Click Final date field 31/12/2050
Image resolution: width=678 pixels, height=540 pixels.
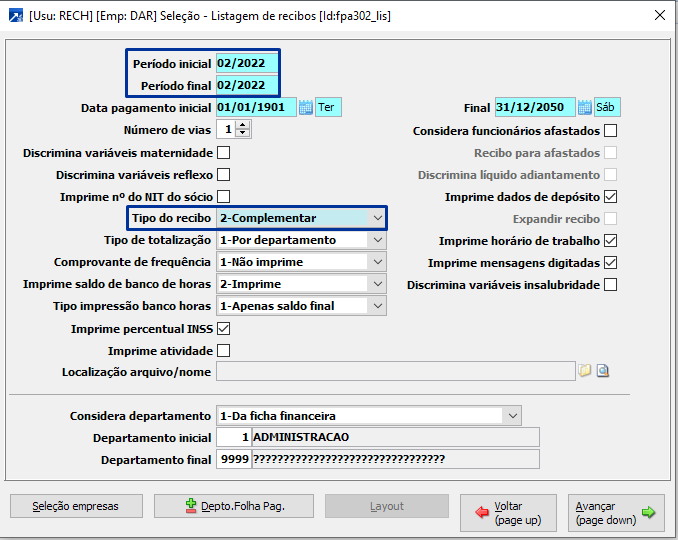[x=535, y=107]
